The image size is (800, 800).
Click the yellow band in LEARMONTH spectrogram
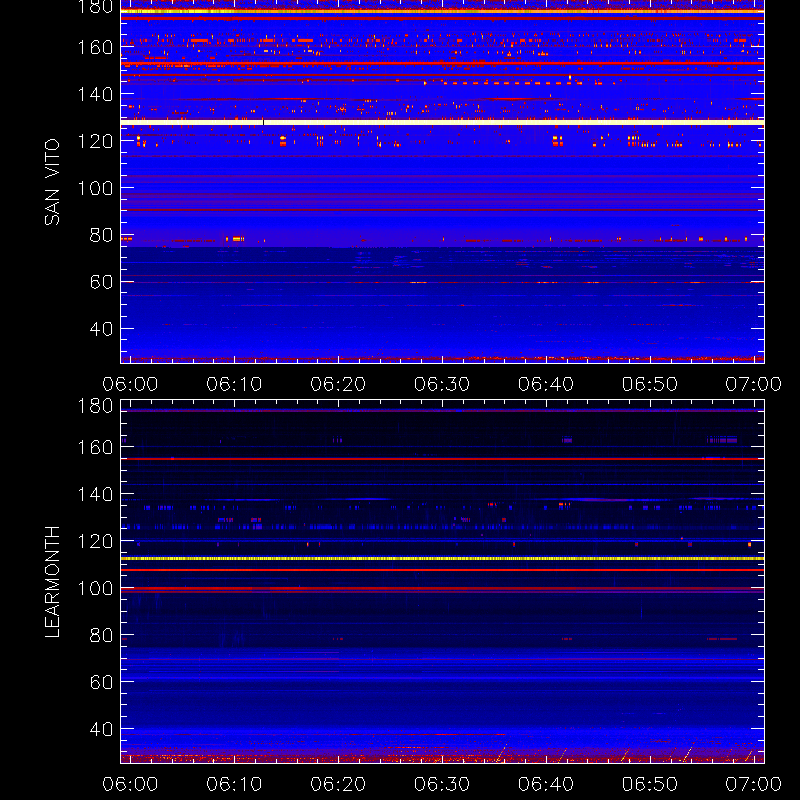tap(442, 559)
